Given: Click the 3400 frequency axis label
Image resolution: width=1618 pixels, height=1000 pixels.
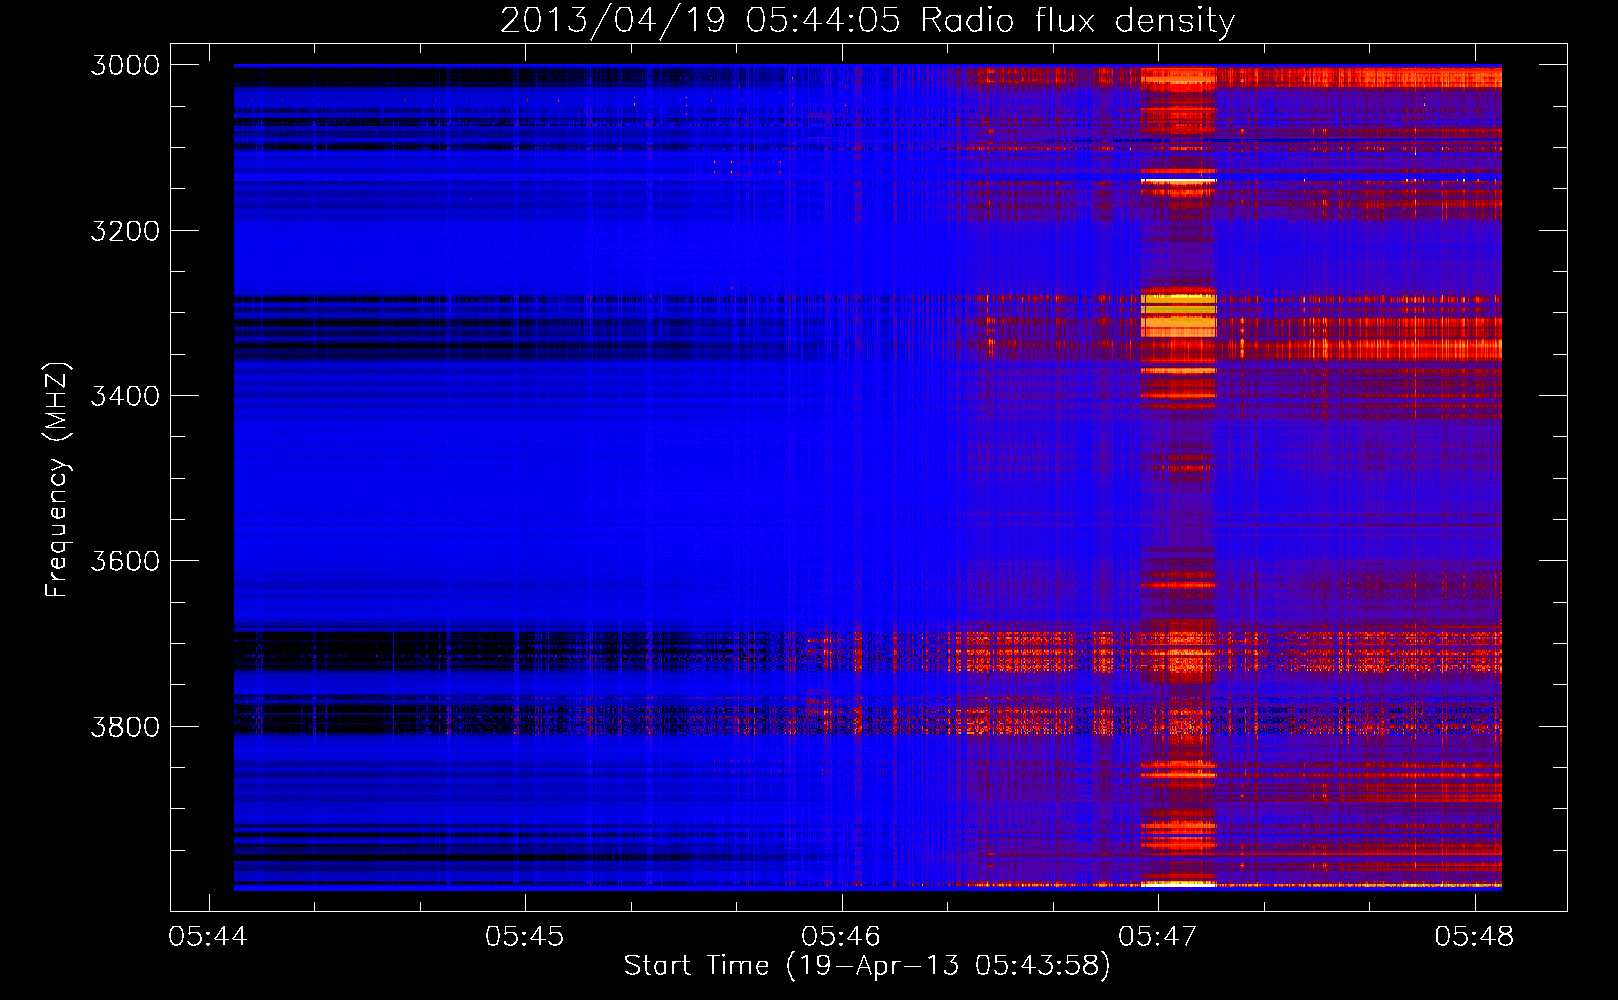Looking at the screenshot, I should pyautogui.click(x=125, y=396).
